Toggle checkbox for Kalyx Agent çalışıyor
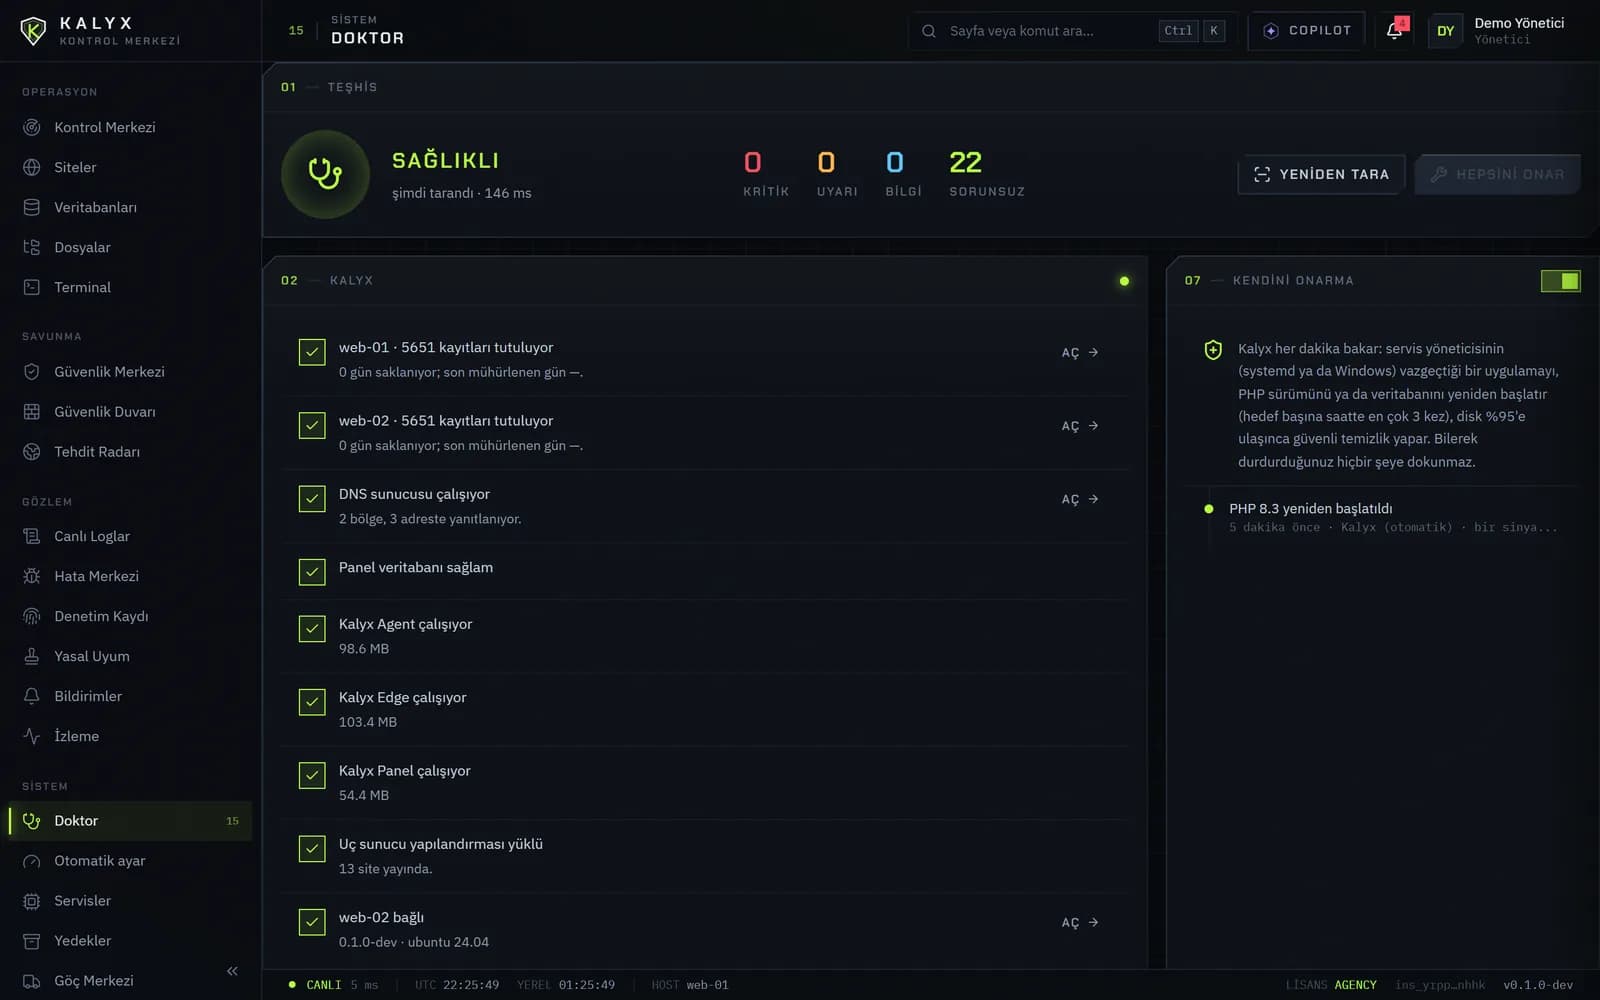The width and height of the screenshot is (1600, 1000). click(312, 629)
